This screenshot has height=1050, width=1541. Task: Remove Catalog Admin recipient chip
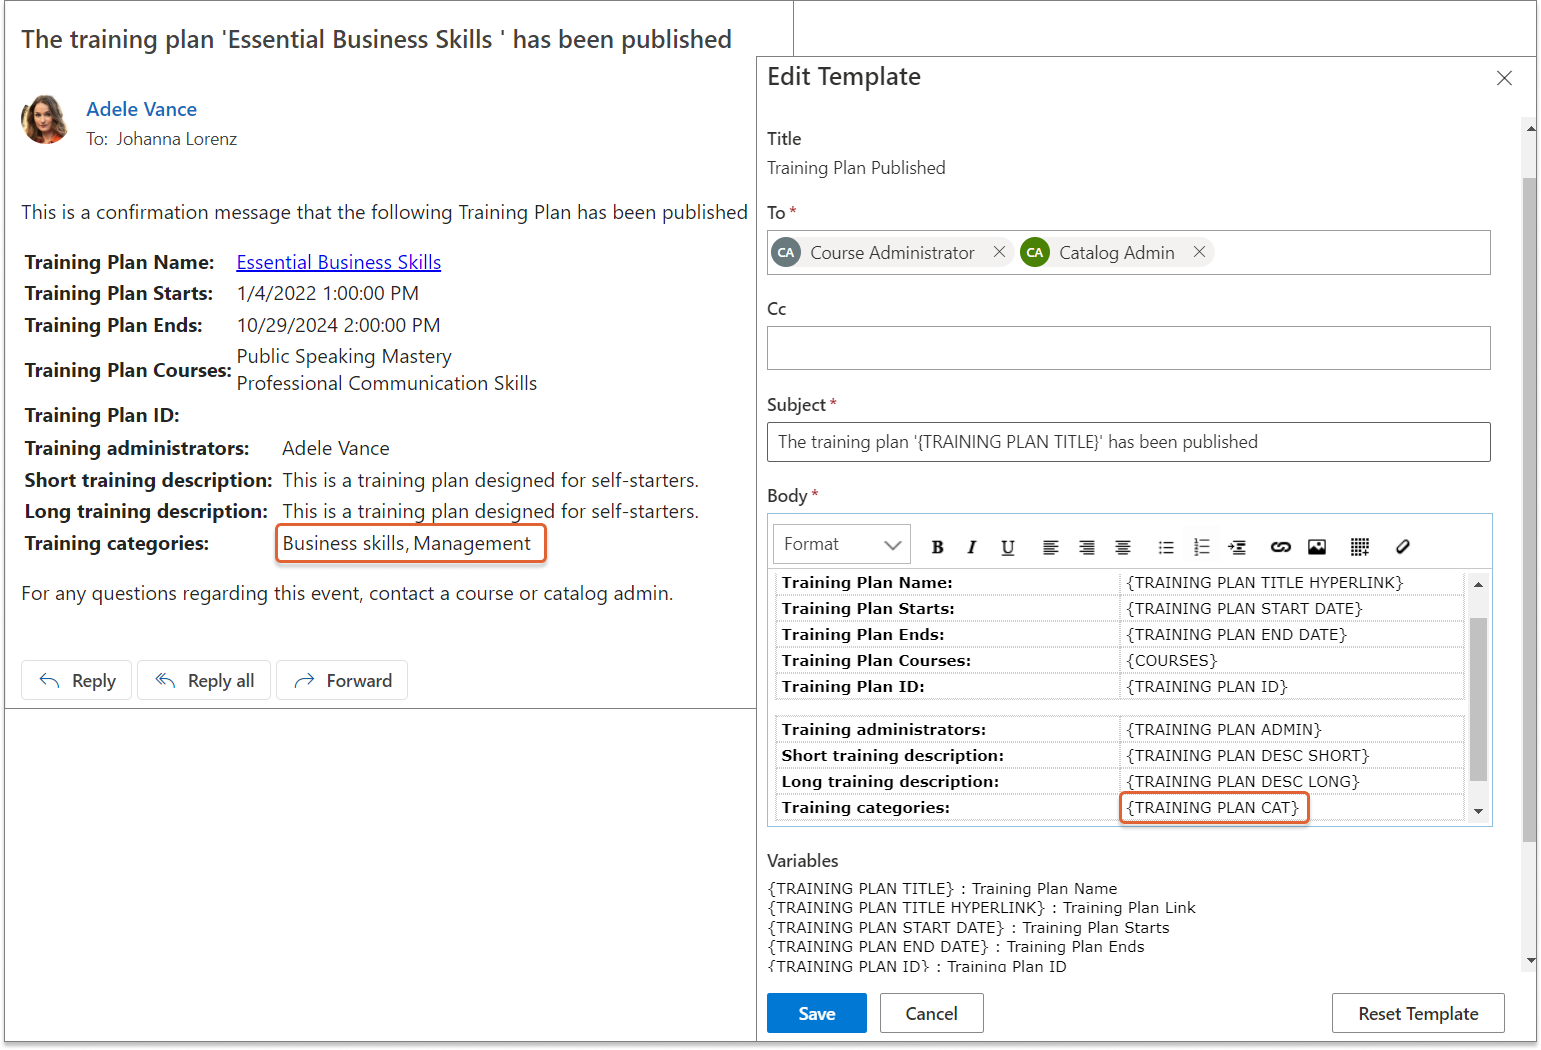click(x=1199, y=252)
